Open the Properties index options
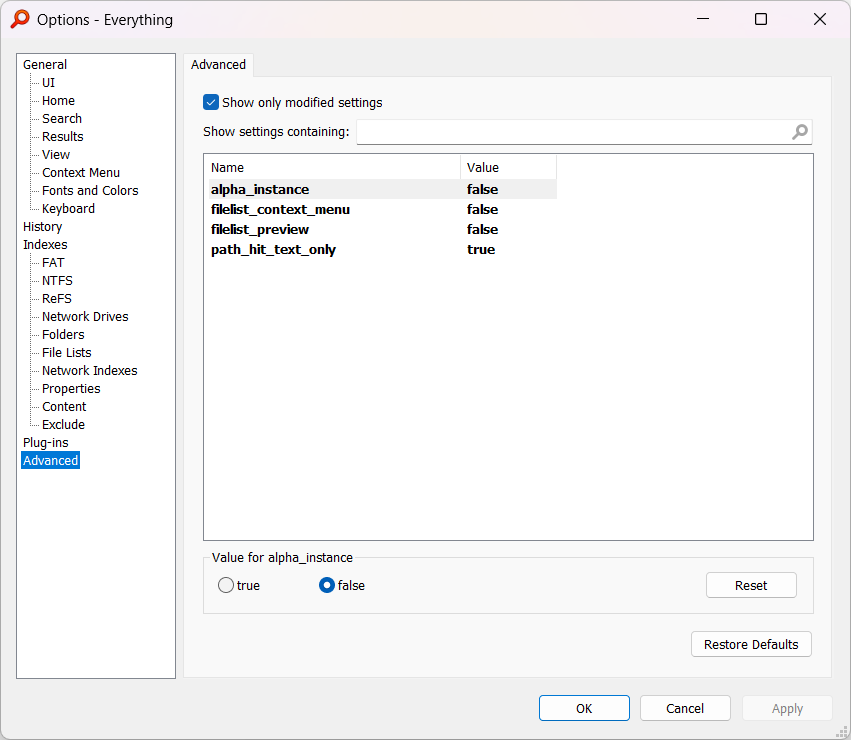The image size is (851, 740). (x=71, y=389)
